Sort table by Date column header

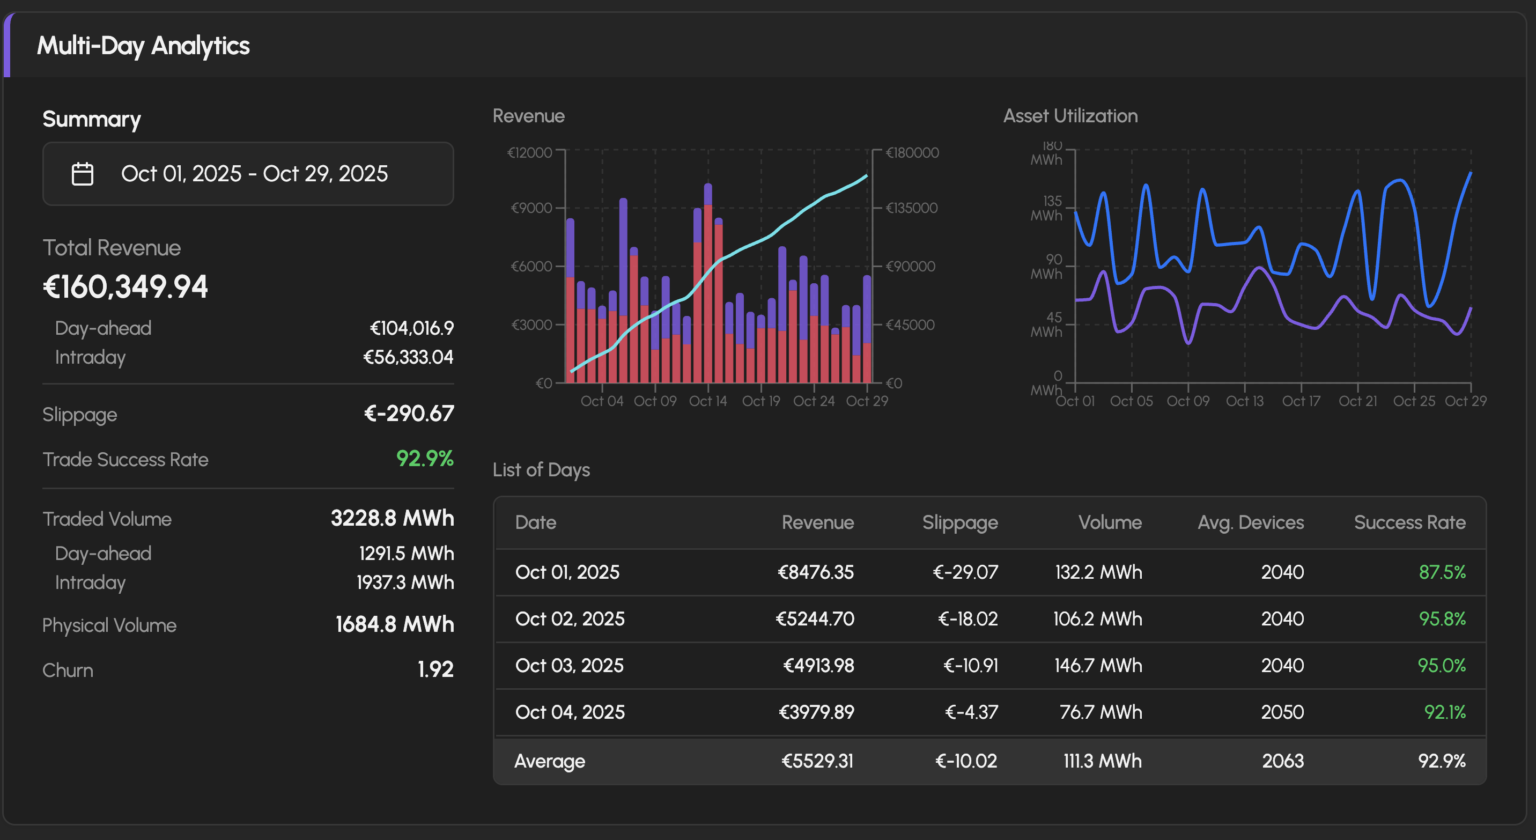[535, 522]
